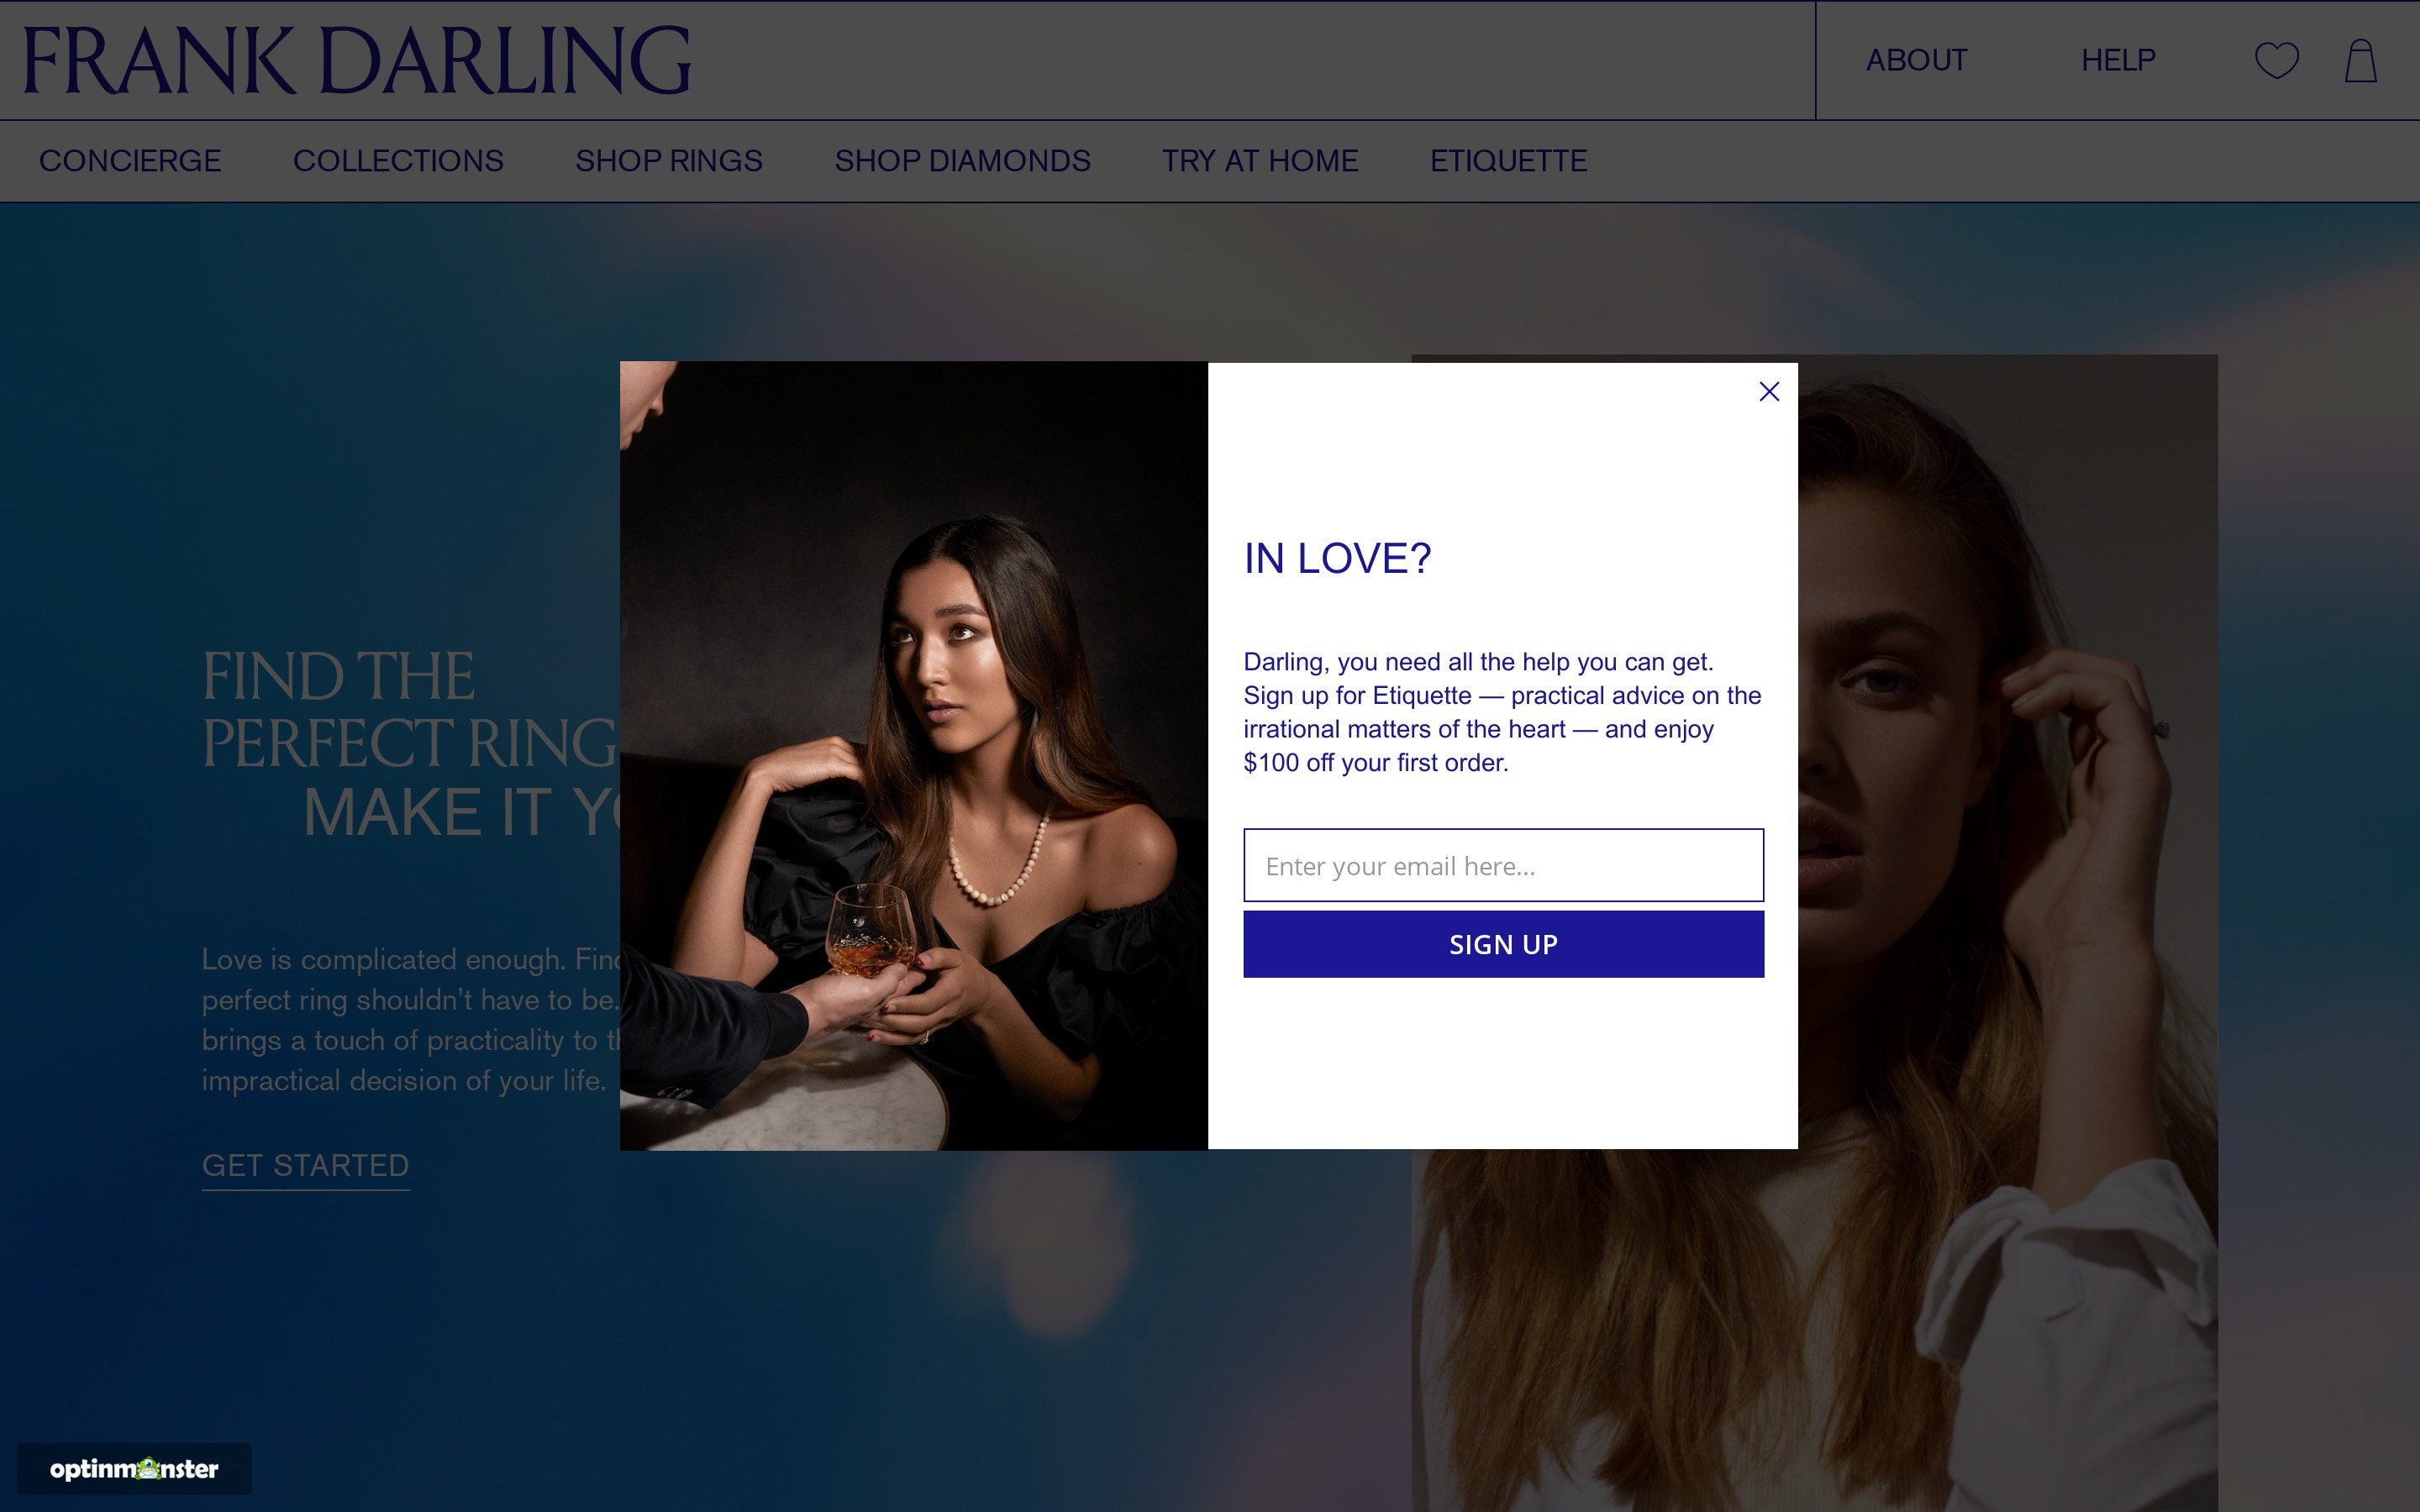Open the About link

(1916, 60)
